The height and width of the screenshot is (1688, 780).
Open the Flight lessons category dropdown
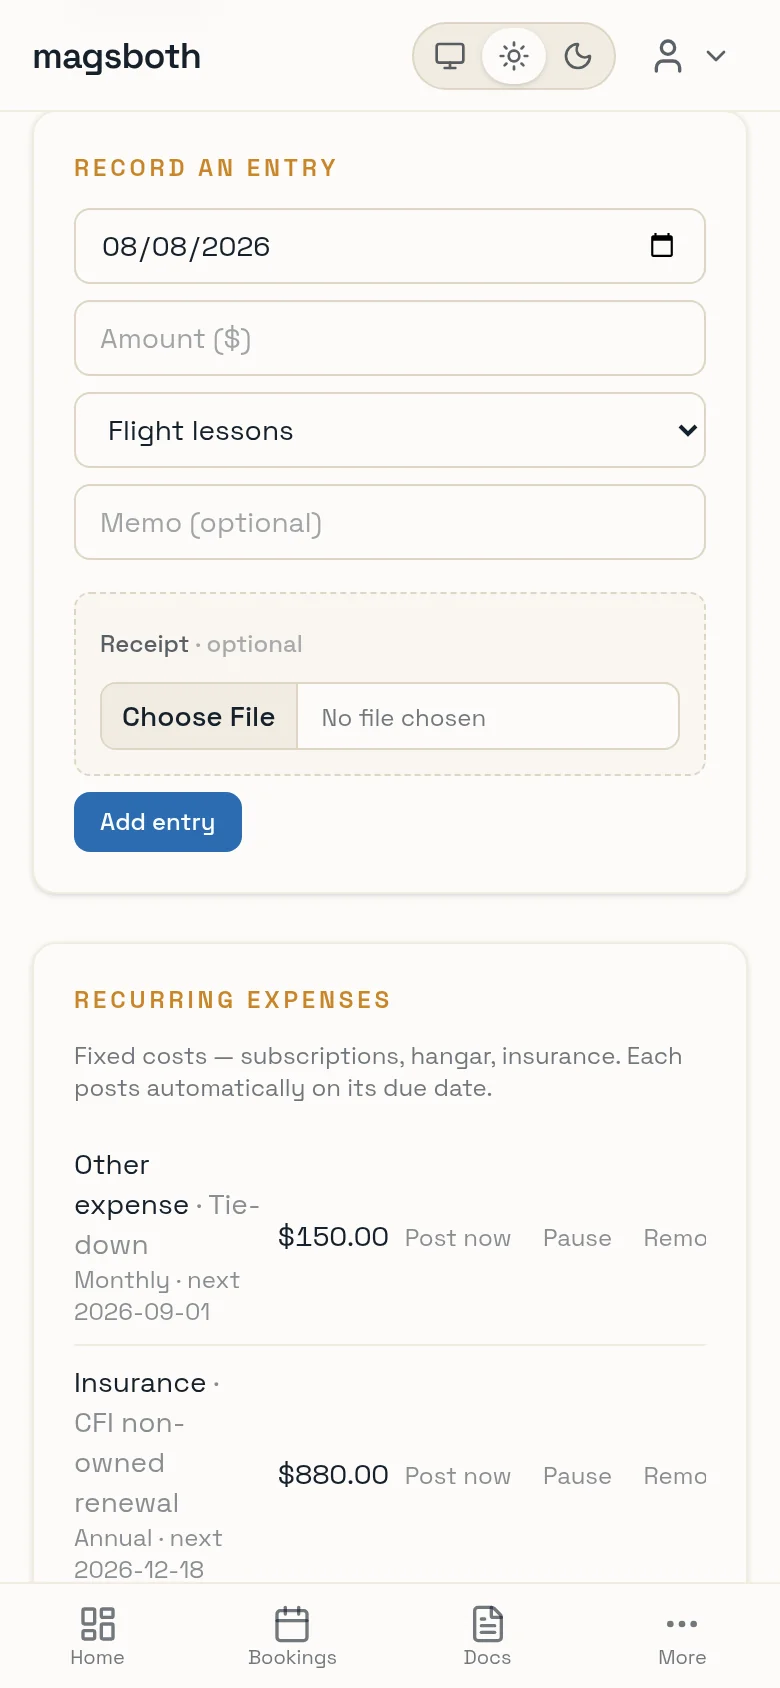coord(390,430)
